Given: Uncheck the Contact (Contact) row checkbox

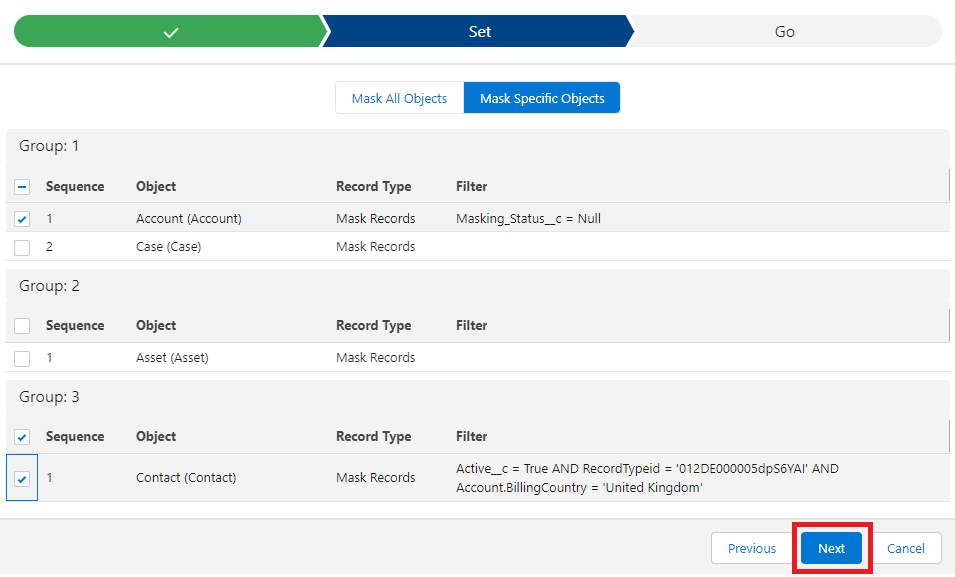Looking at the screenshot, I should click(x=22, y=477).
